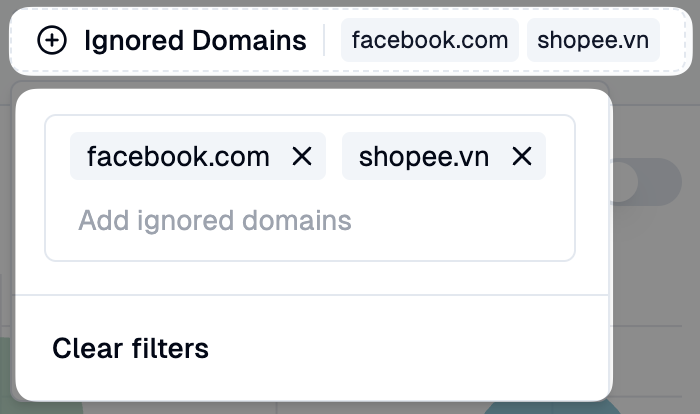Click the vertical separator after Ignored Domains label
The image size is (700, 414).
(324, 41)
